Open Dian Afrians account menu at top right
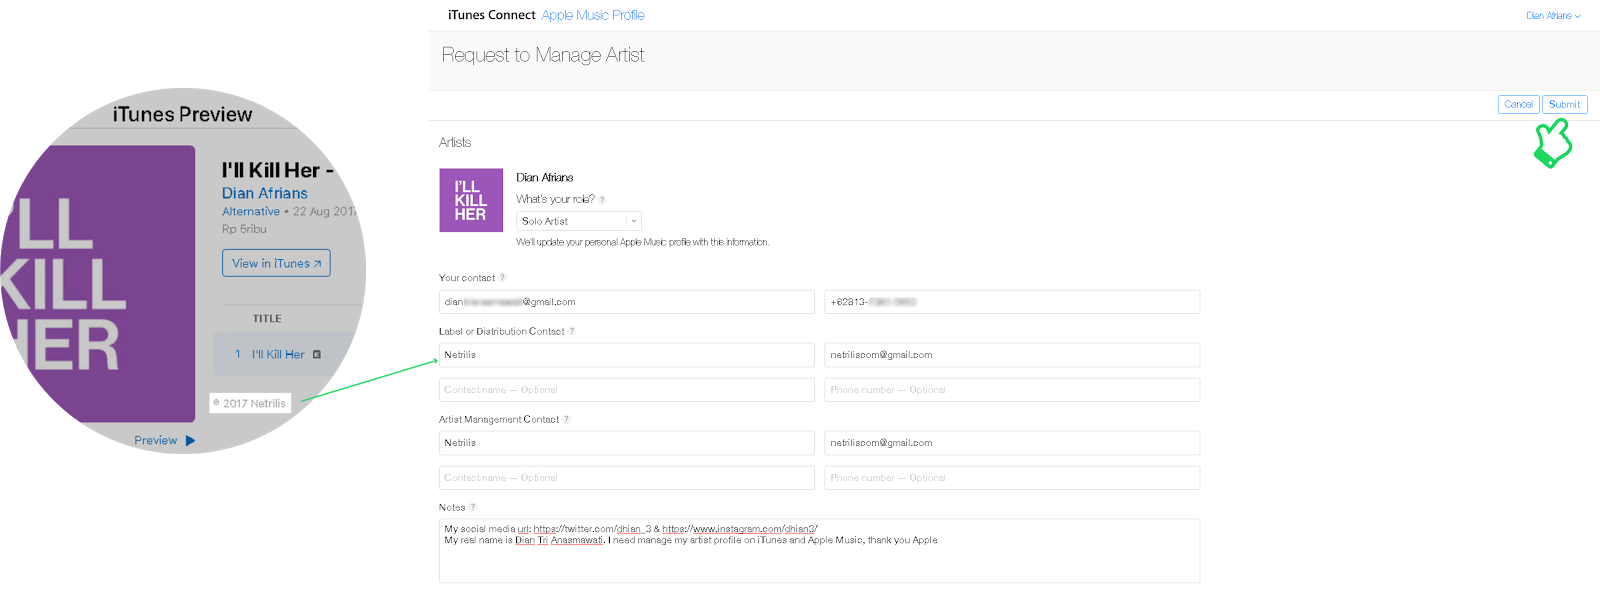1600x590 pixels. click(1553, 16)
